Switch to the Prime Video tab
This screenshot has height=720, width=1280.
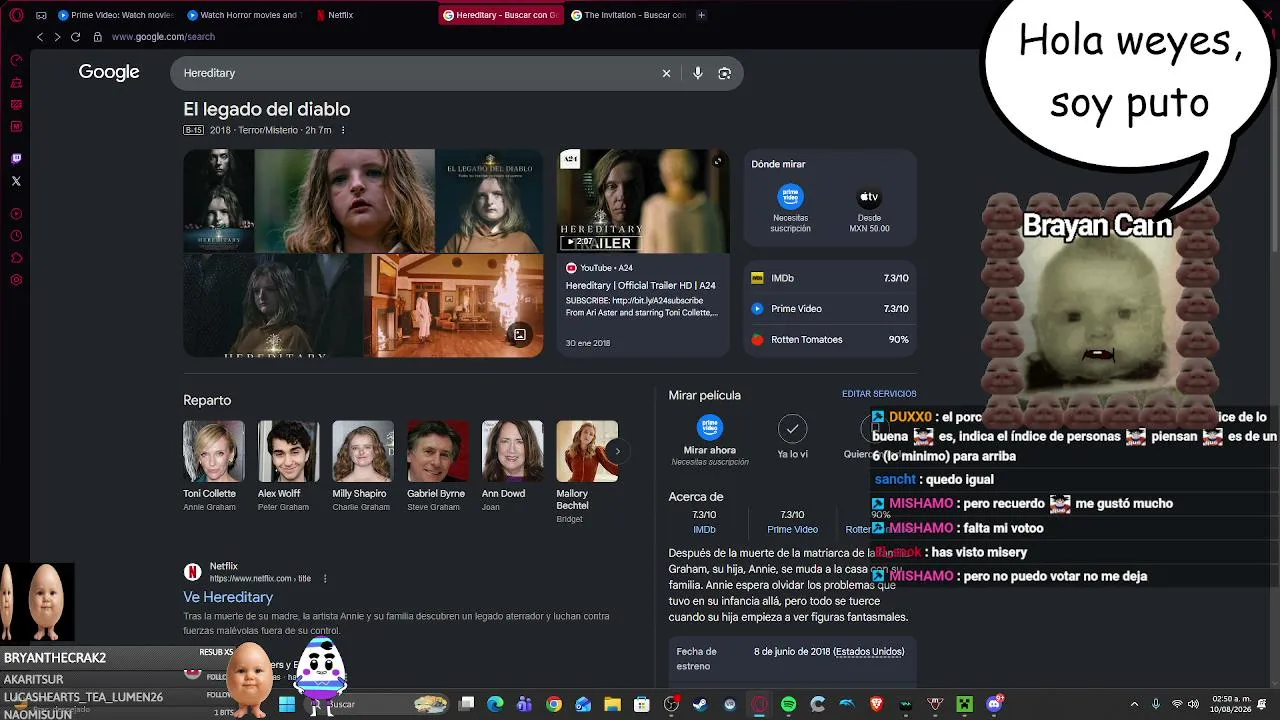tap(115, 15)
